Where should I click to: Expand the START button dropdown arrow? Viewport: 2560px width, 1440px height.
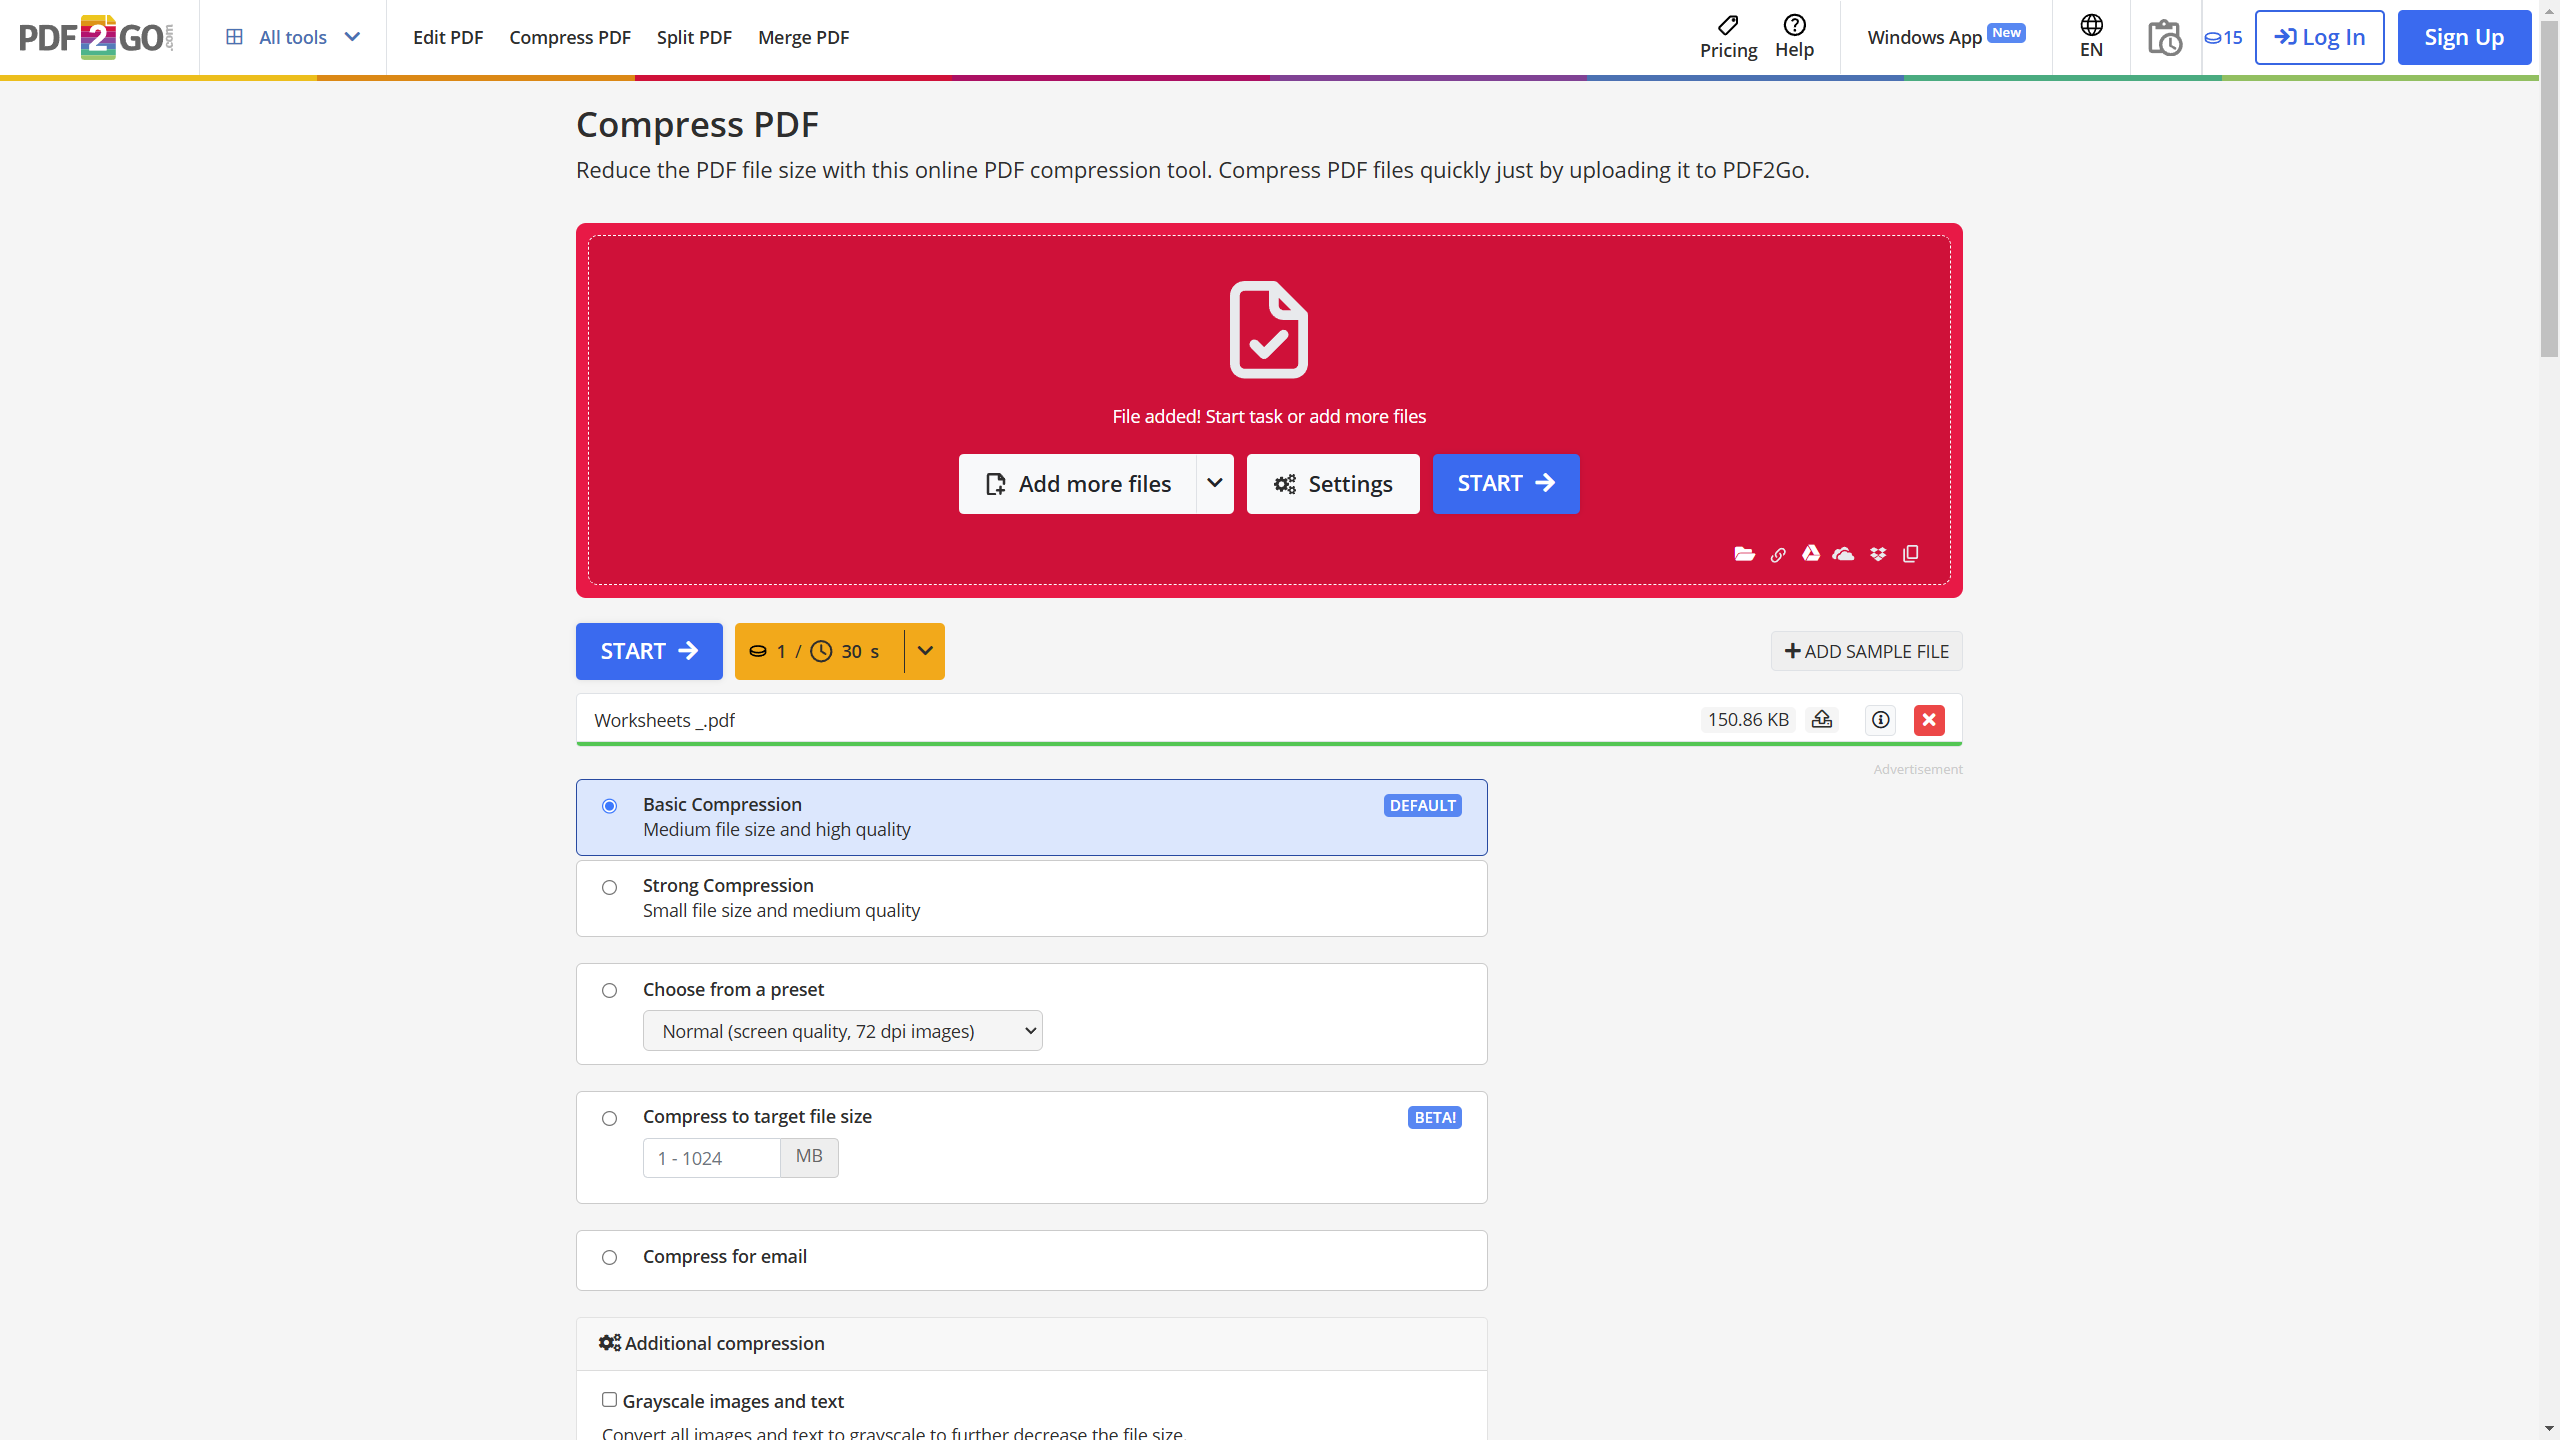[x=923, y=651]
